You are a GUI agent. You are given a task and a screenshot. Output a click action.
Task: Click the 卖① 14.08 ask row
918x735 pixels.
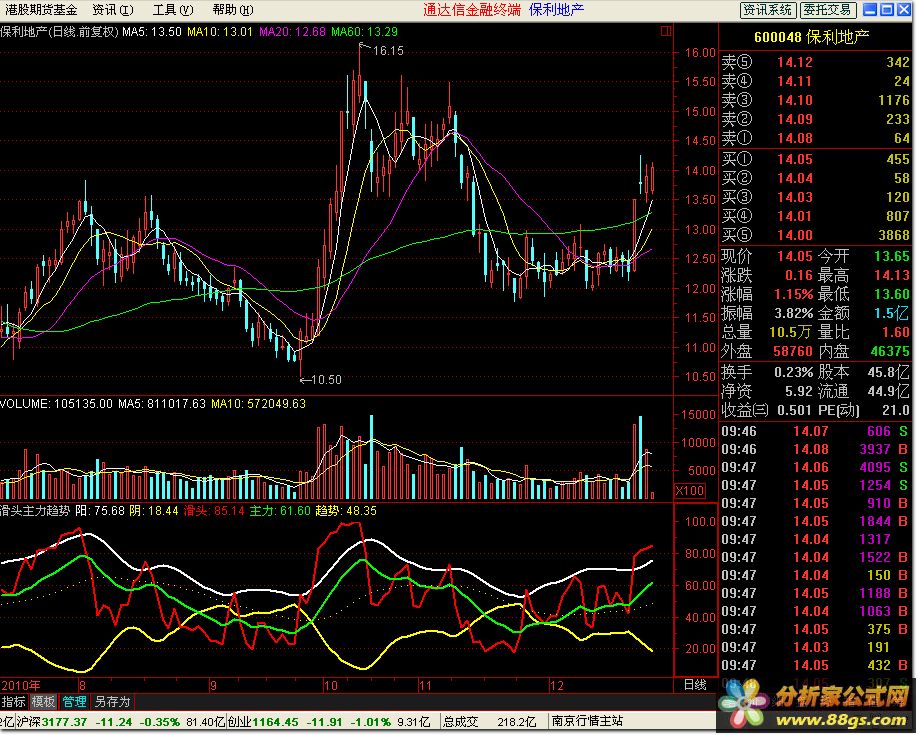815,138
